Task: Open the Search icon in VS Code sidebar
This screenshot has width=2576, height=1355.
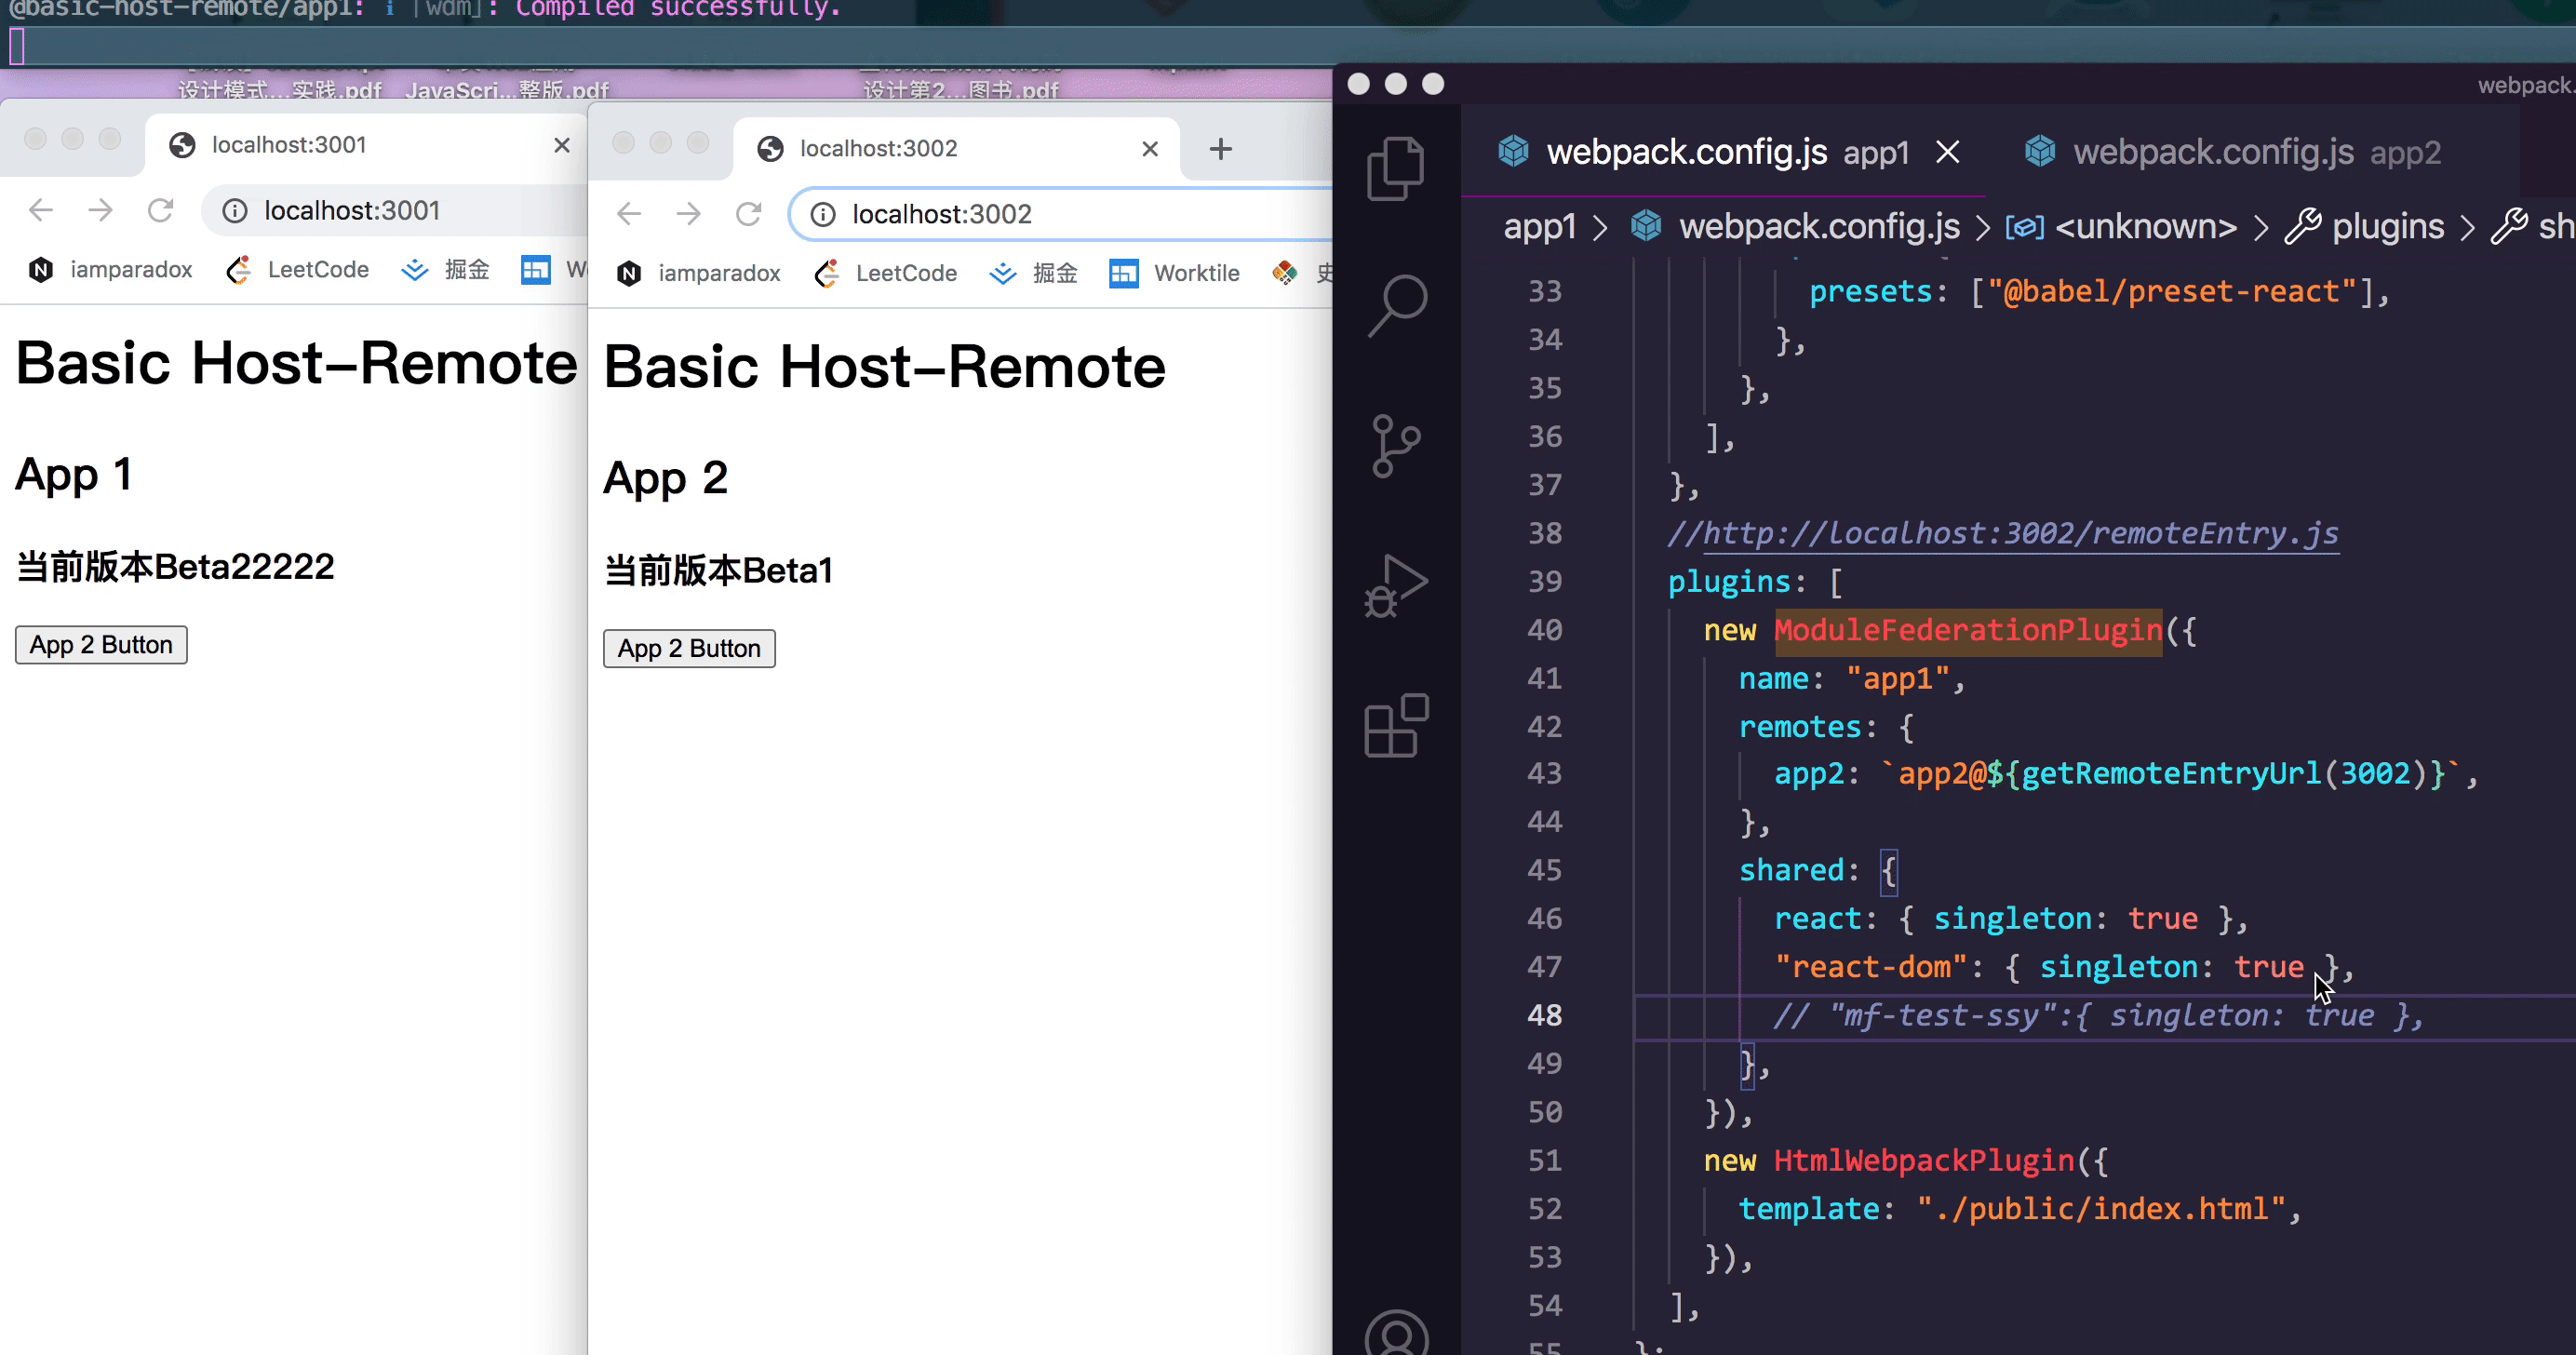Action: [1396, 306]
